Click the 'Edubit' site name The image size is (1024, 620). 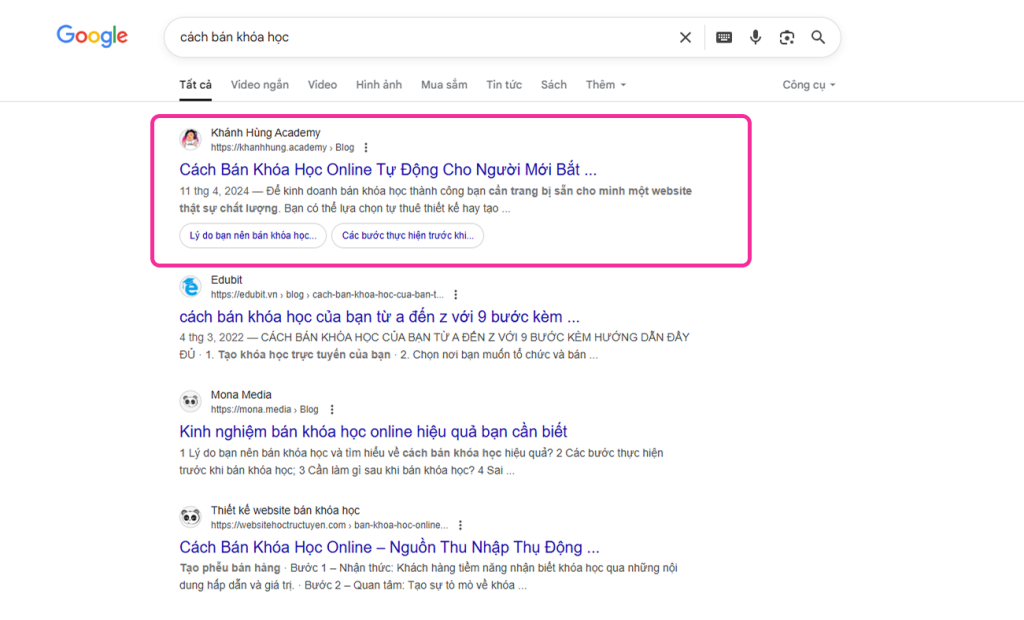227,280
